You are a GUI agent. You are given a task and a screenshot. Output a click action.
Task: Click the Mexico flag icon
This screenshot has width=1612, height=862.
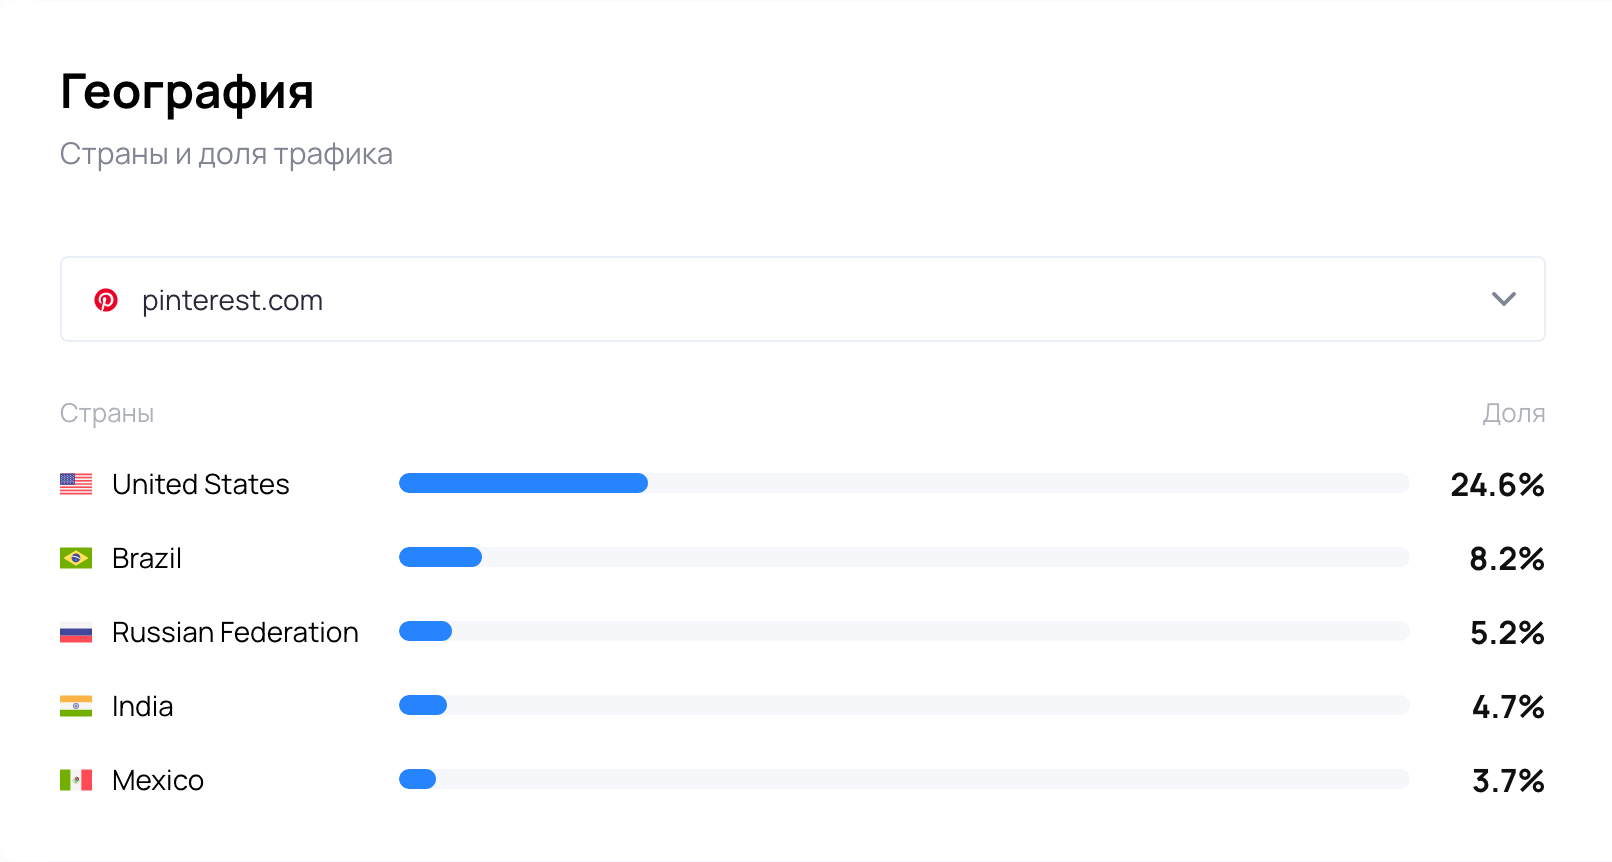pyautogui.click(x=76, y=780)
